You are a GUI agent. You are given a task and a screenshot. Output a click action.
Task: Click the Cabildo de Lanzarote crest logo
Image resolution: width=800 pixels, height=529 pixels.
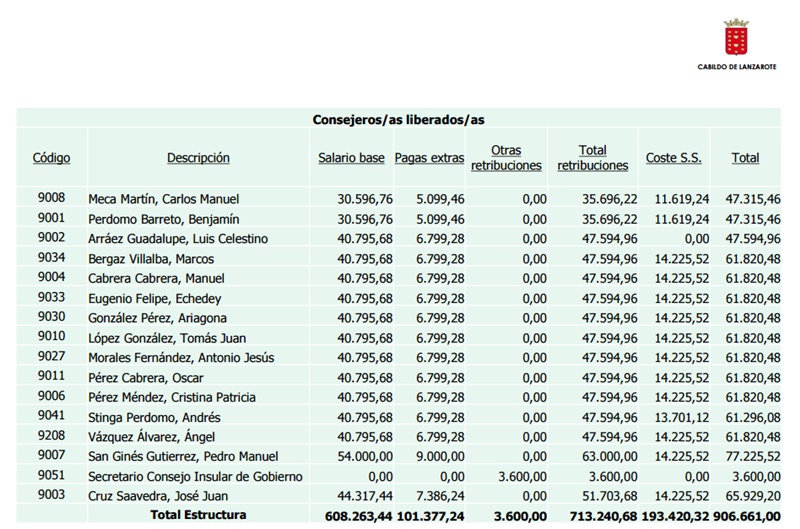pos(736,38)
